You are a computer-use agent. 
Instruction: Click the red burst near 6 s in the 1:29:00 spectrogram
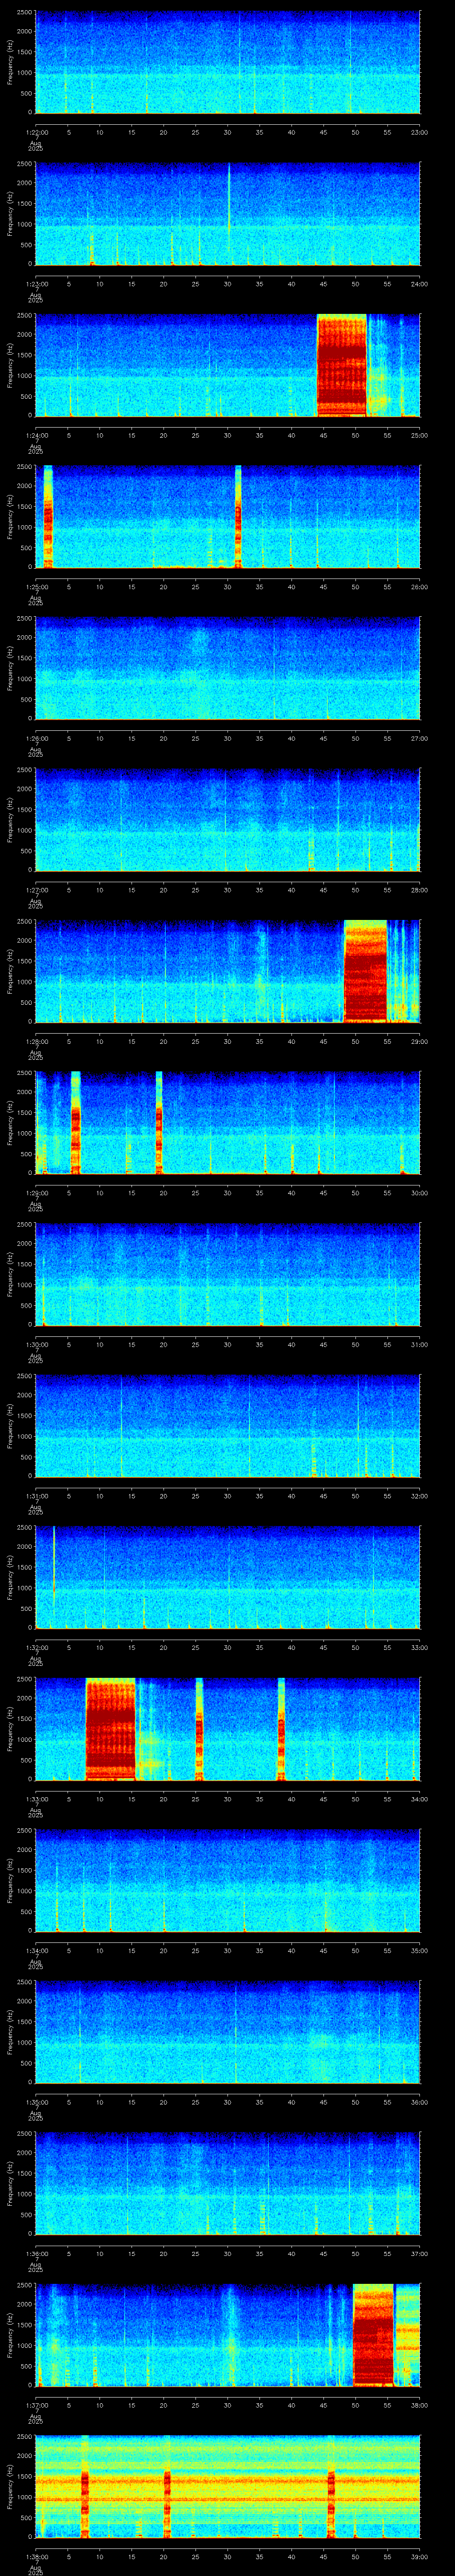76,1122
